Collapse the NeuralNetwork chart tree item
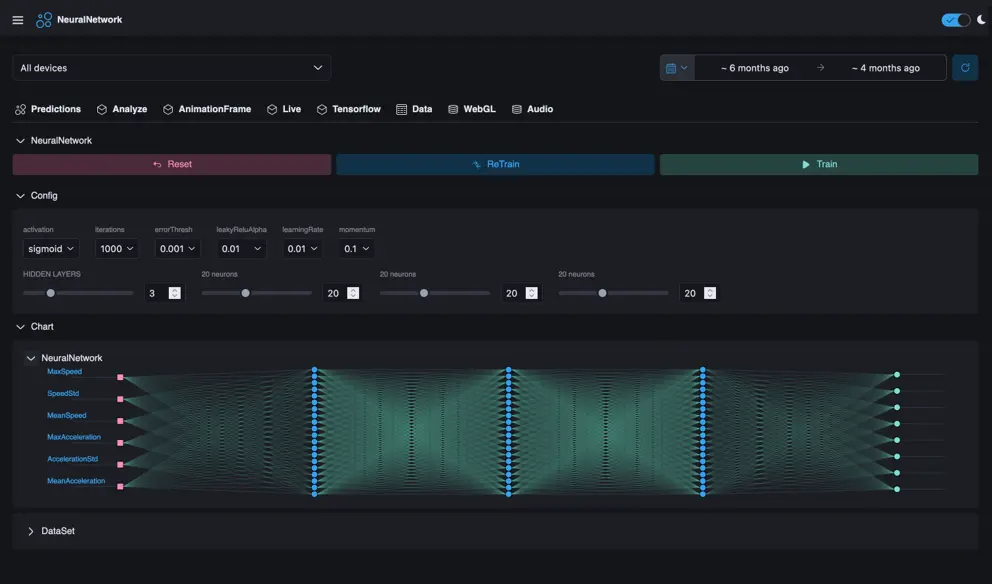992x584 pixels. coord(32,356)
